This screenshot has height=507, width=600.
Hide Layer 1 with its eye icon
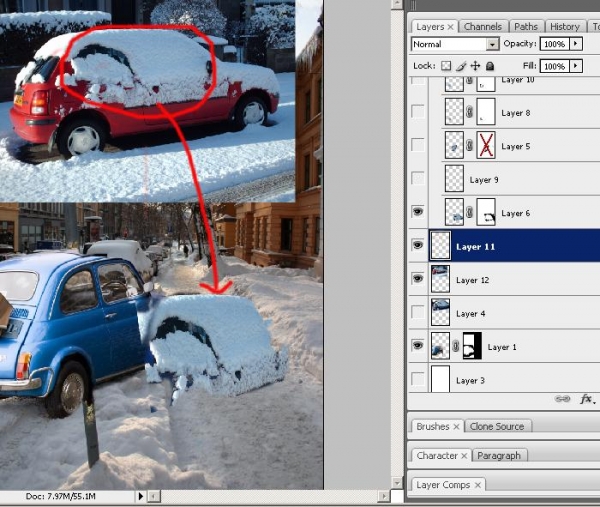click(x=418, y=346)
